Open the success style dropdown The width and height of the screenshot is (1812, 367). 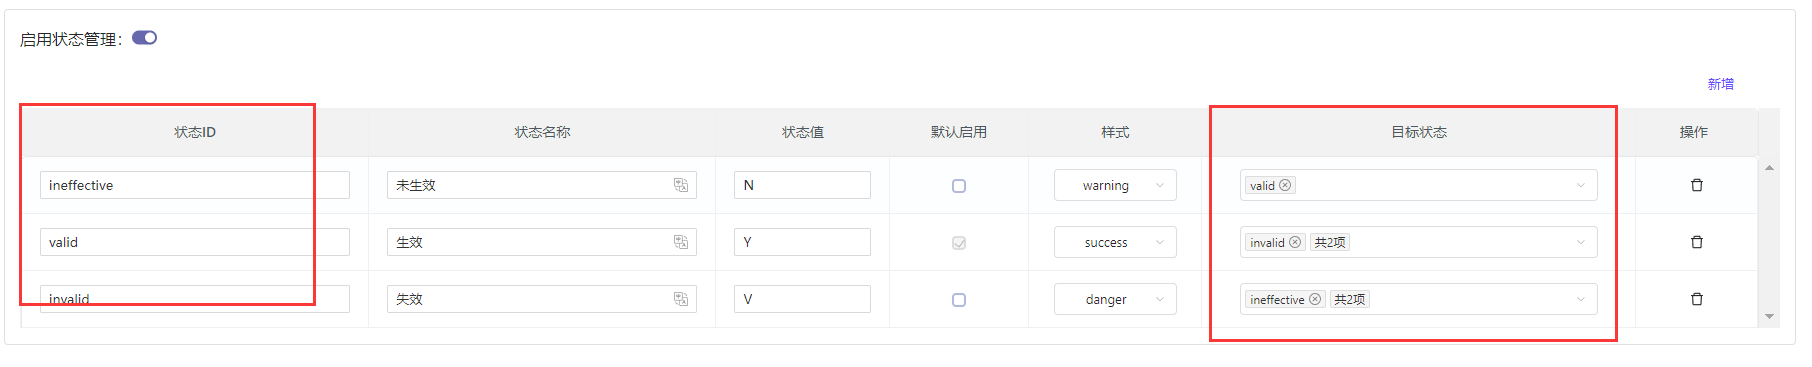point(1115,242)
